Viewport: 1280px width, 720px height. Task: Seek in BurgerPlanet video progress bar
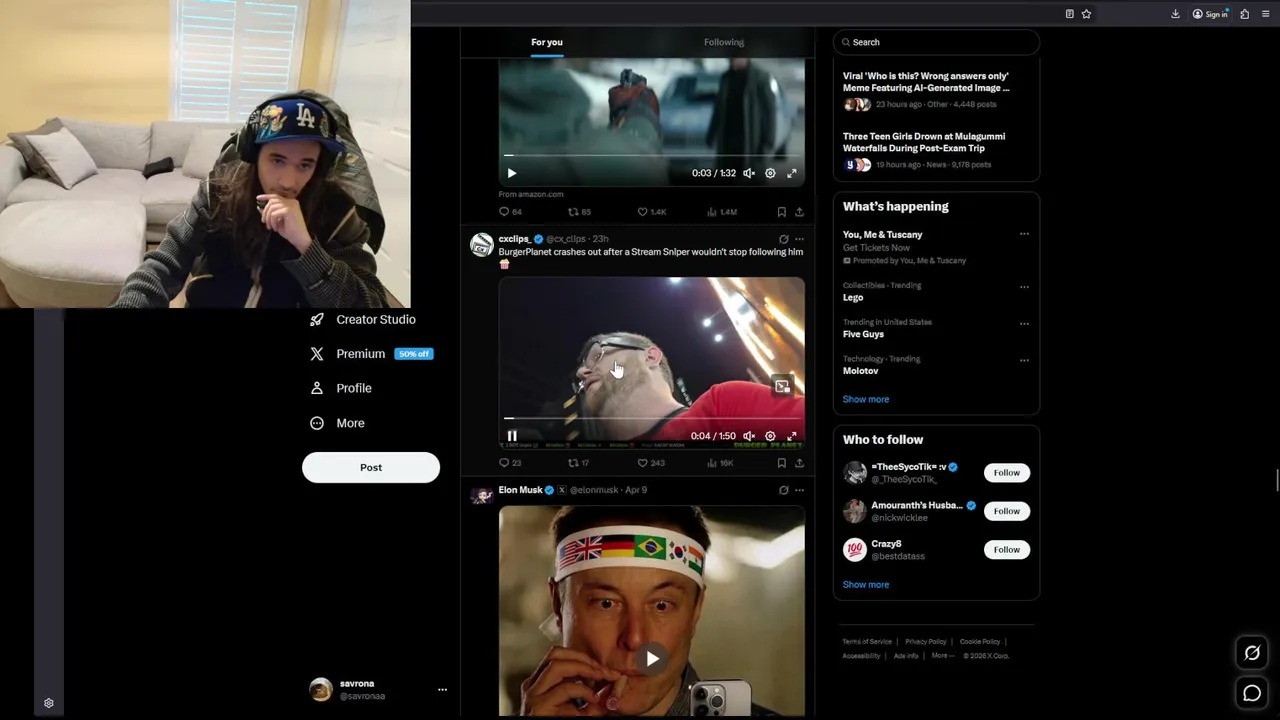click(x=651, y=418)
